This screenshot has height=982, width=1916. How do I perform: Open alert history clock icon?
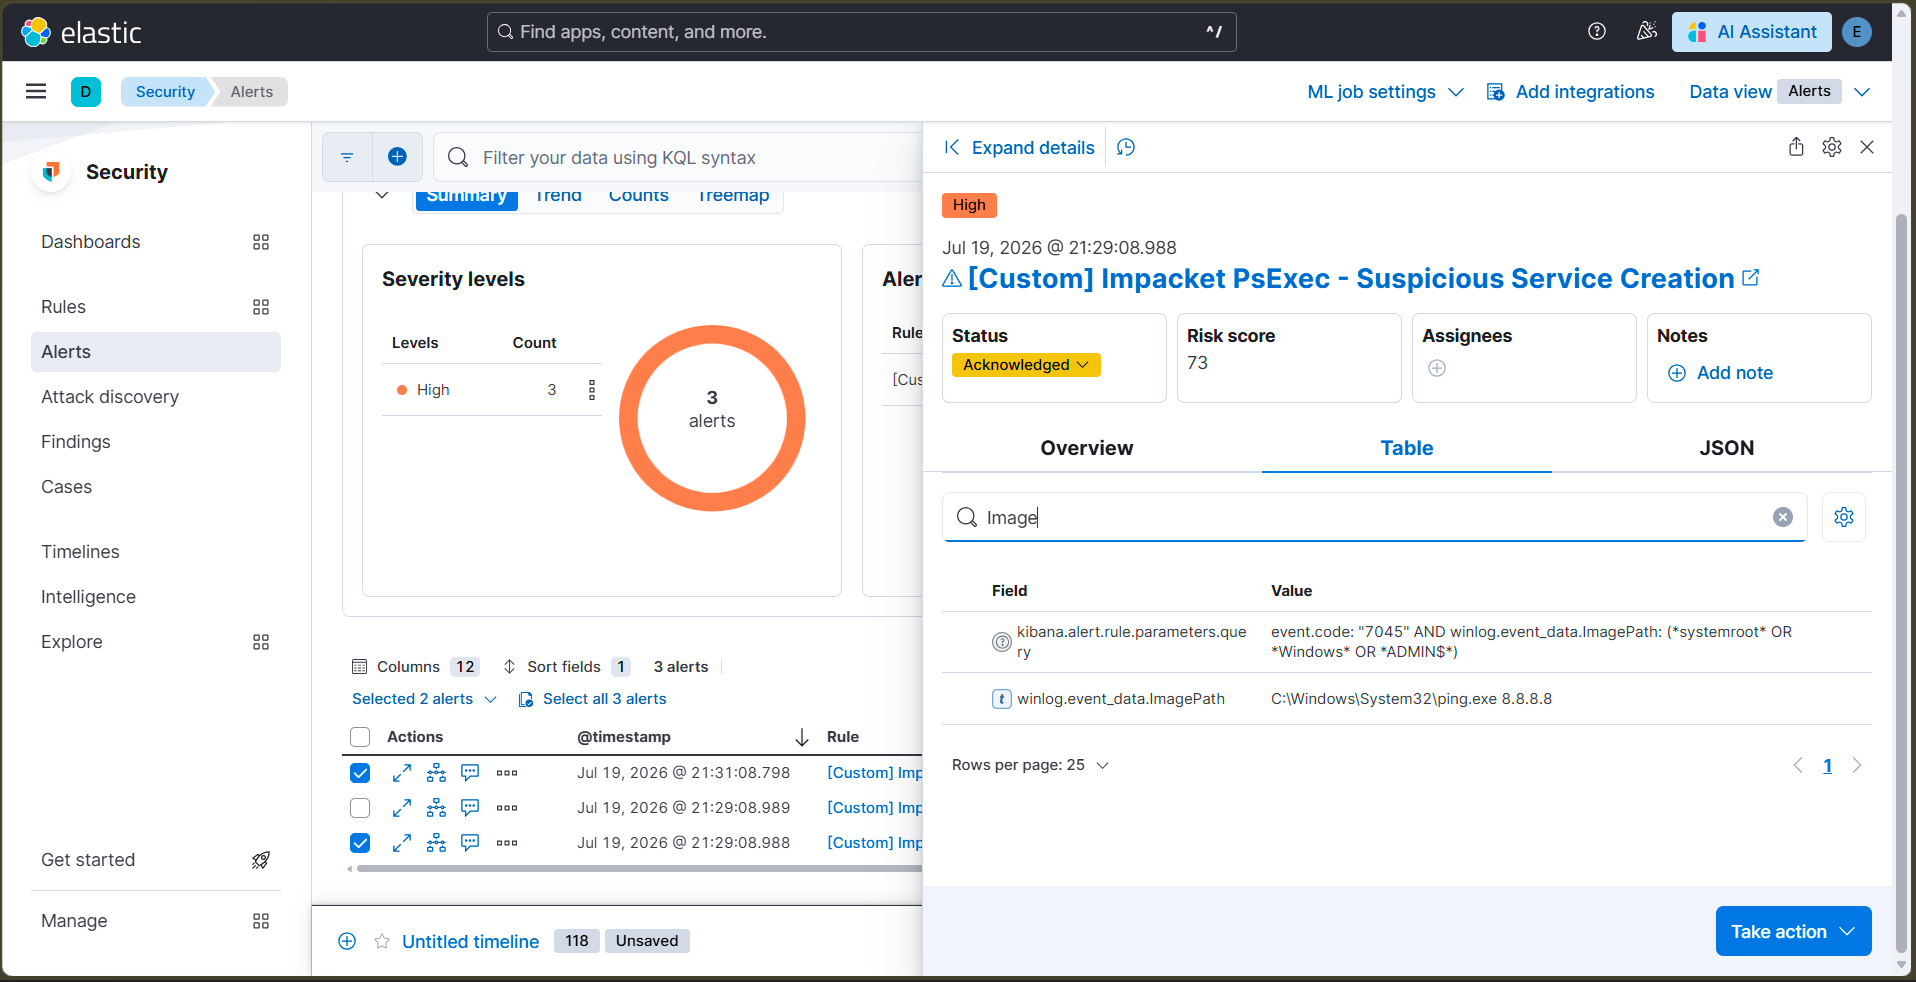tap(1126, 148)
